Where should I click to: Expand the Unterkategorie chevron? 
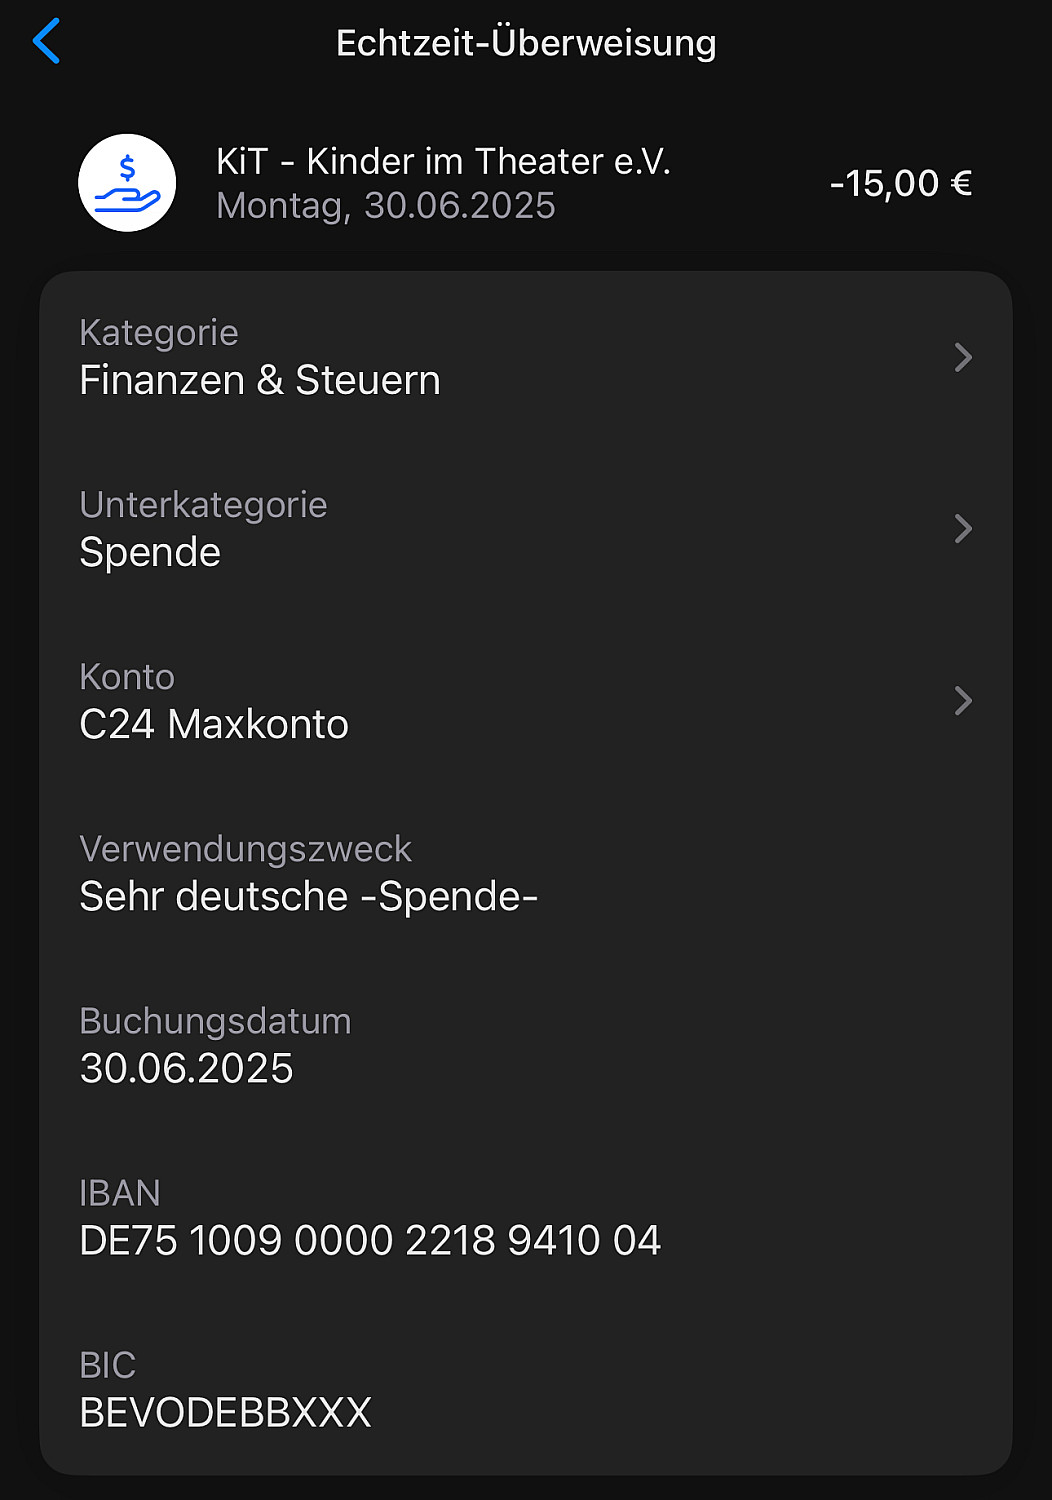click(963, 529)
